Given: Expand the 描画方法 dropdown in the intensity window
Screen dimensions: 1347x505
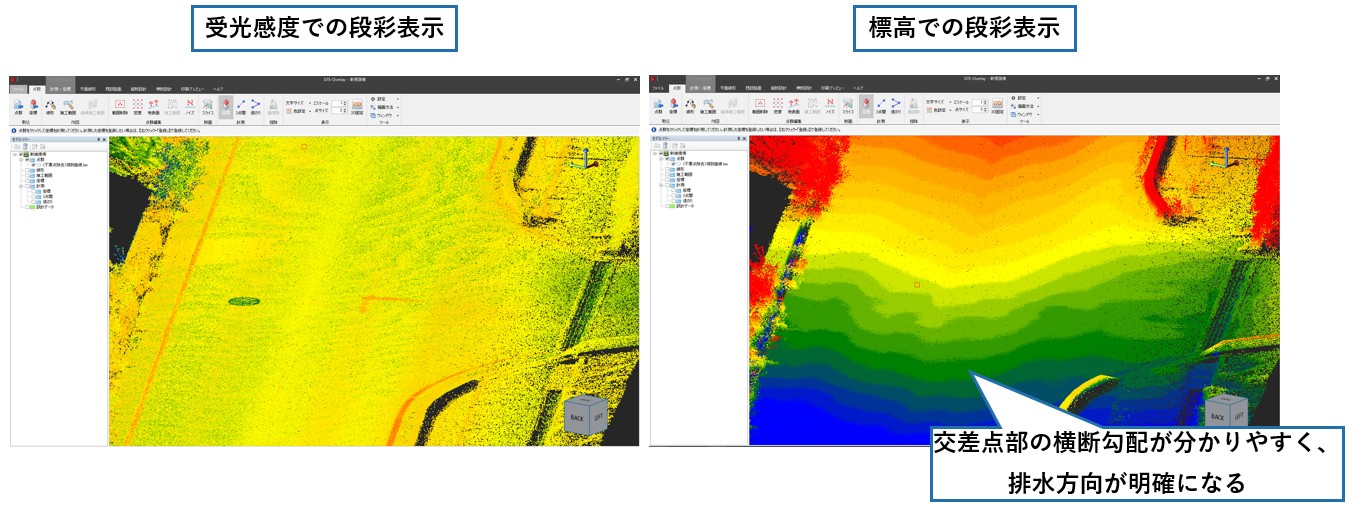Looking at the screenshot, I should click(x=397, y=107).
